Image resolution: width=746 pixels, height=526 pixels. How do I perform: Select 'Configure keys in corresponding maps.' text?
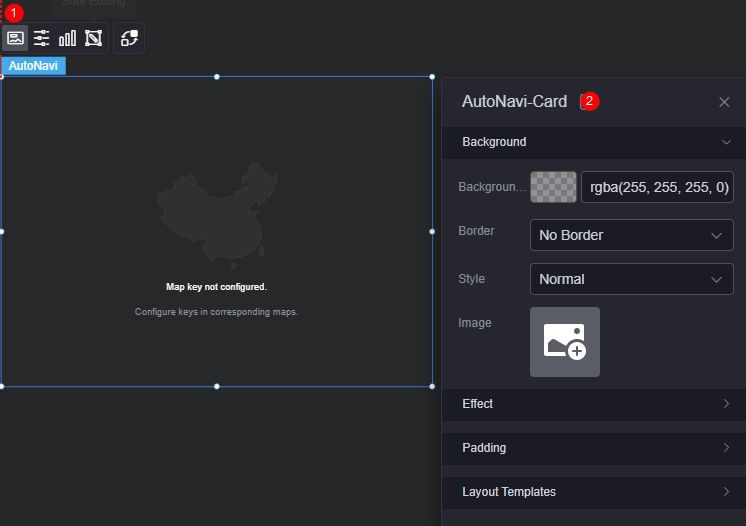(x=216, y=312)
